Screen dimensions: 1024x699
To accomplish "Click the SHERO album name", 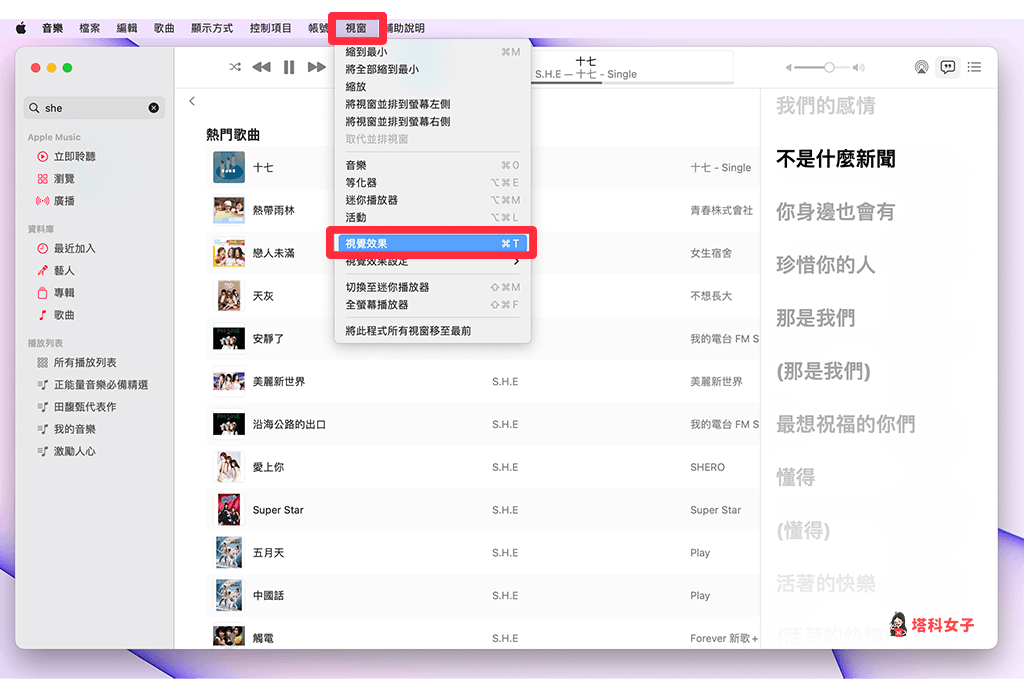I will click(x=707, y=467).
